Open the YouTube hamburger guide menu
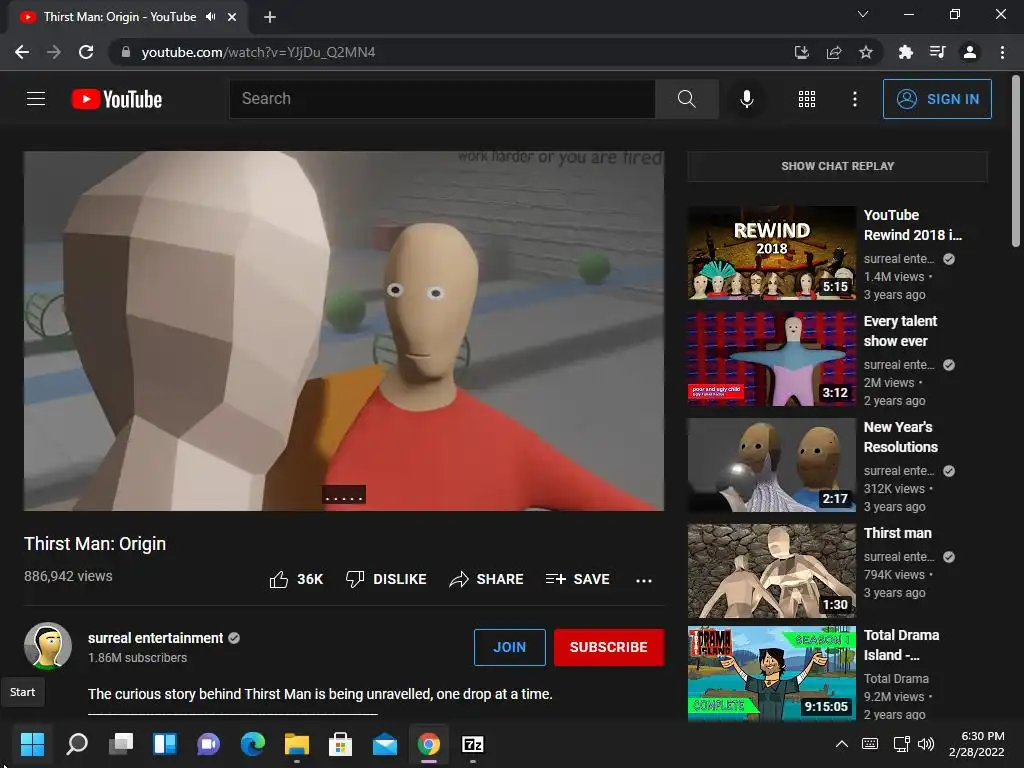This screenshot has height=768, width=1024. (x=36, y=99)
